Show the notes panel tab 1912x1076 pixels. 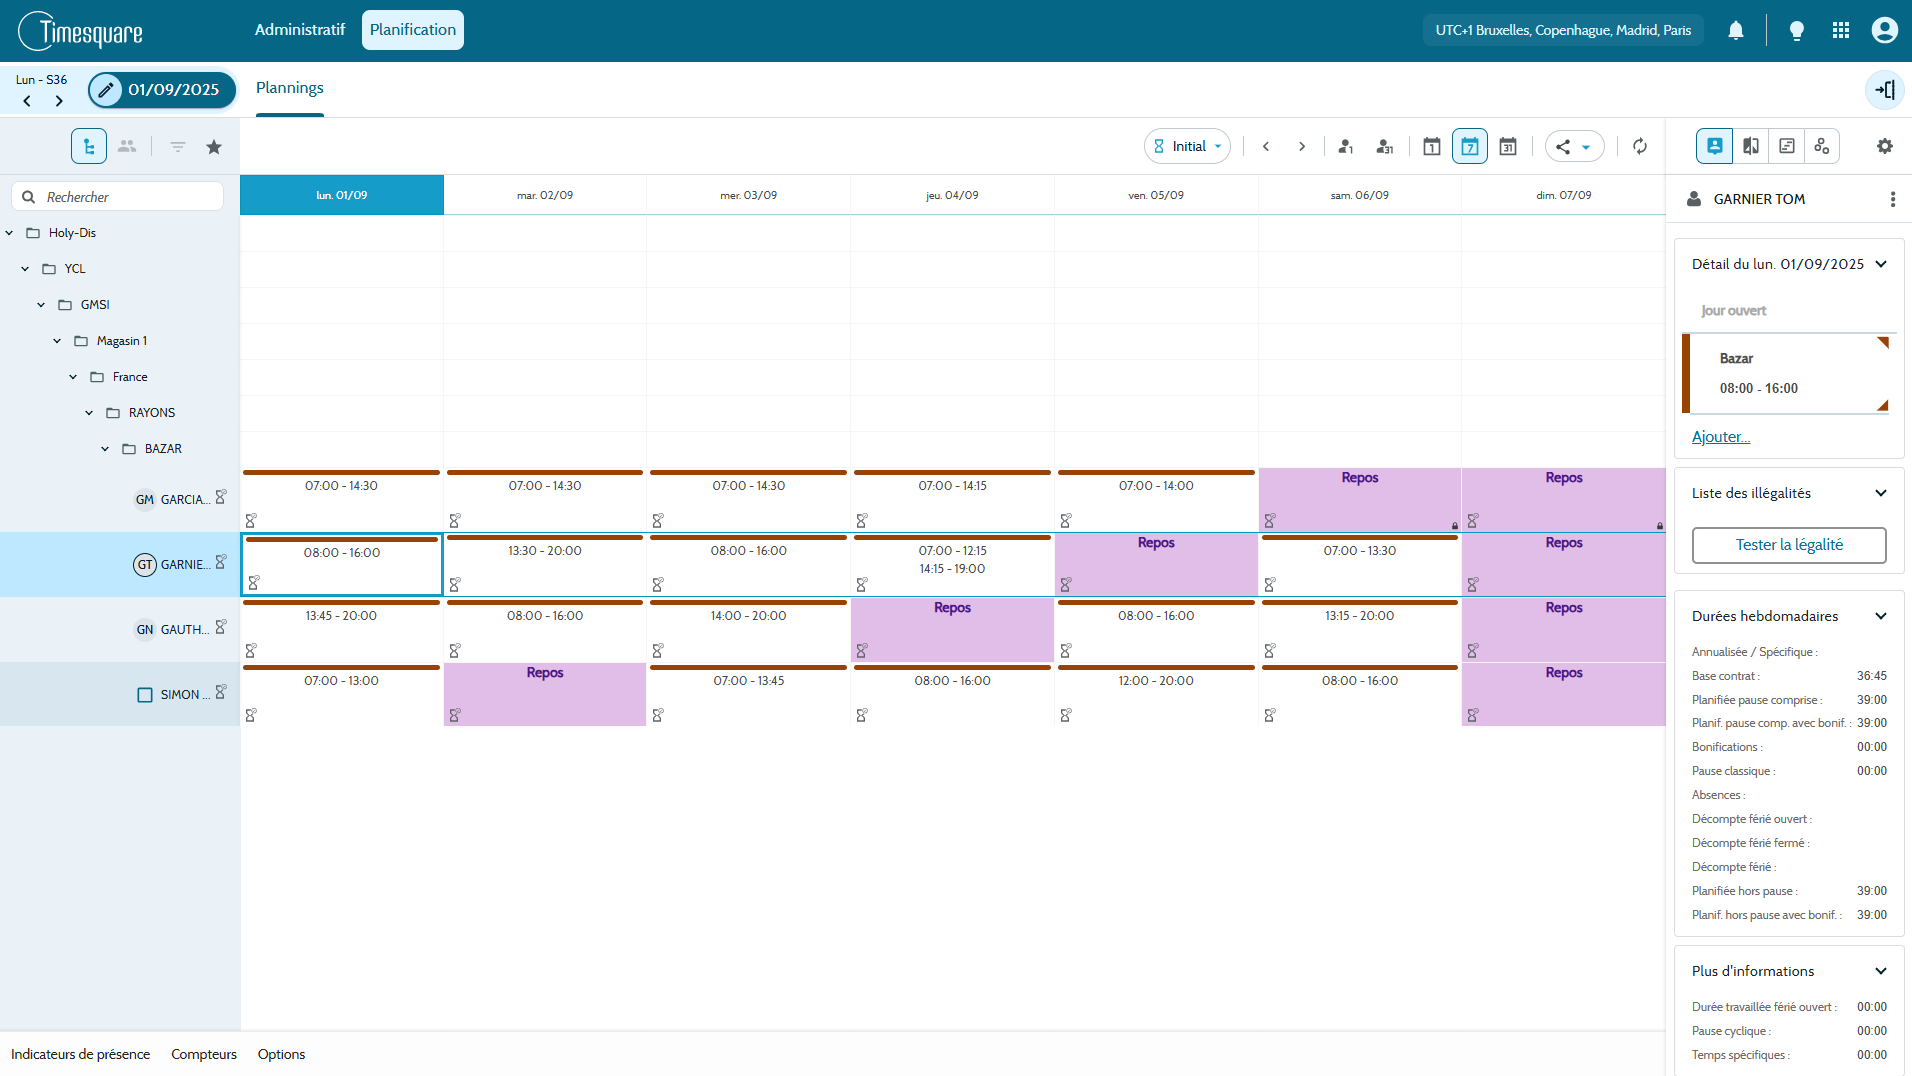point(1787,146)
